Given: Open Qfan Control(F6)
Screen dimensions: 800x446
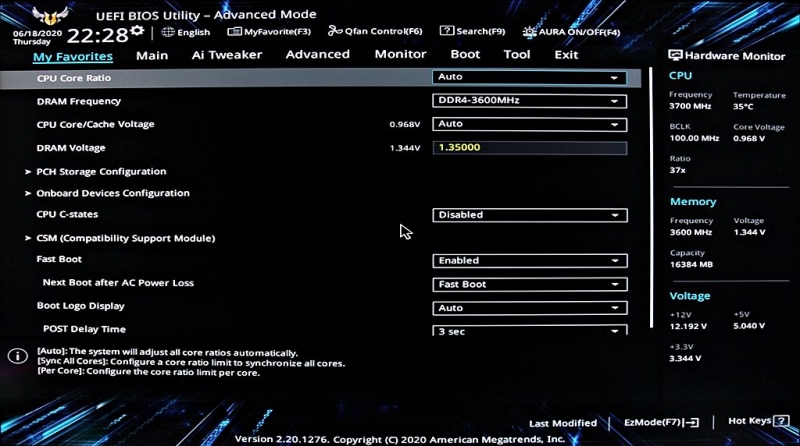Looking at the screenshot, I should pos(375,31).
